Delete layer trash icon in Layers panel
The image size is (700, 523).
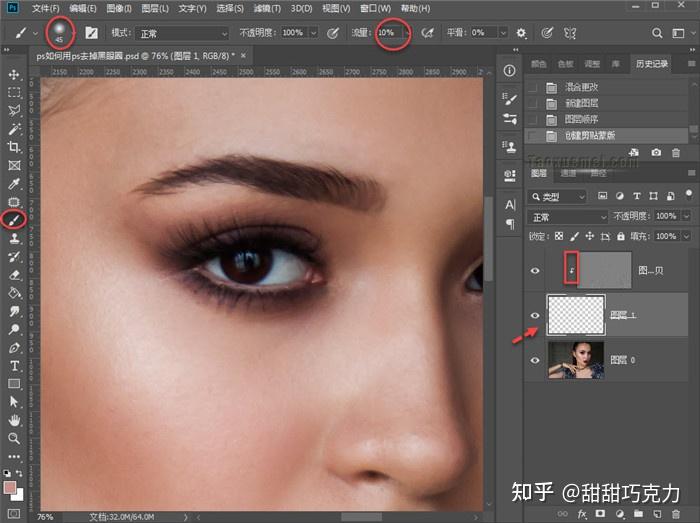coord(676,514)
